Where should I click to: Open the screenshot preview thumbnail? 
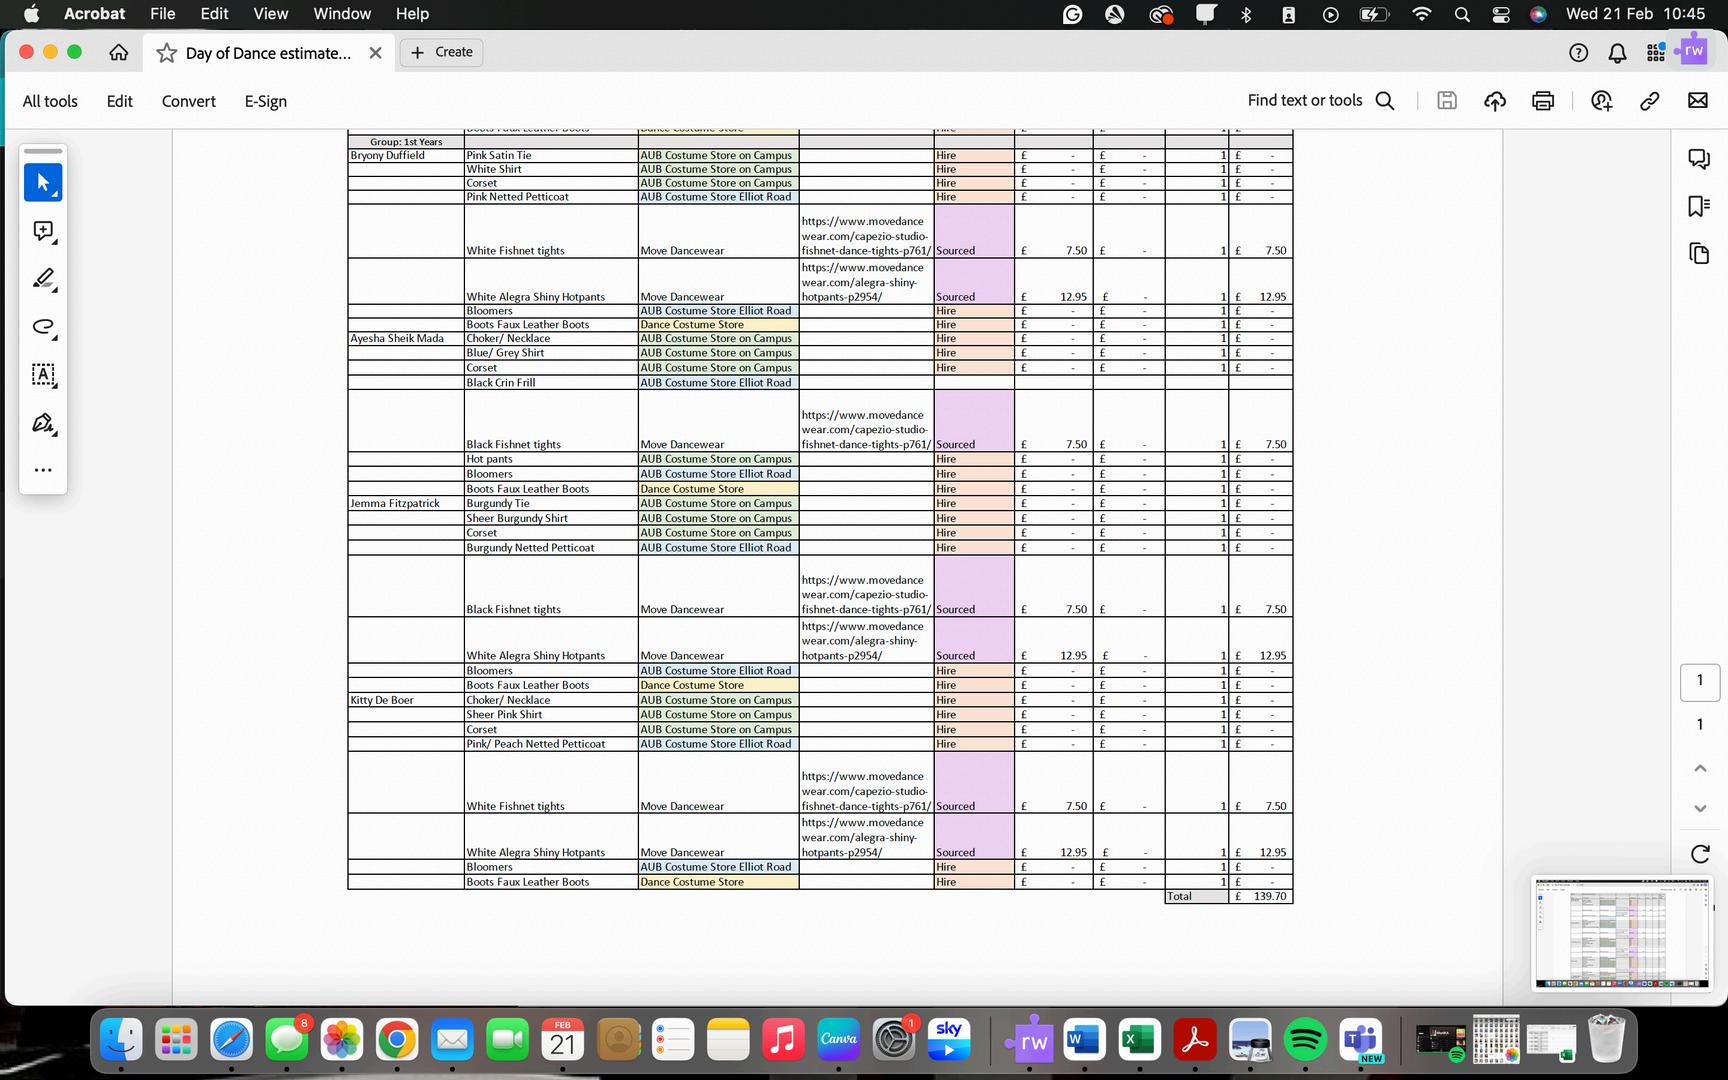[1622, 934]
